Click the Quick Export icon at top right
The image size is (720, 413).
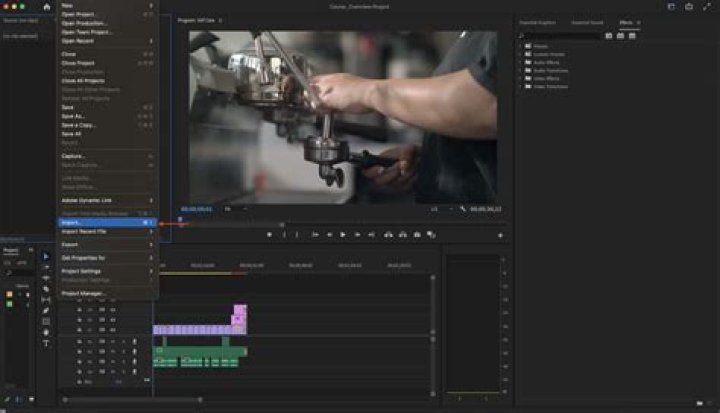pyautogui.click(x=689, y=6)
